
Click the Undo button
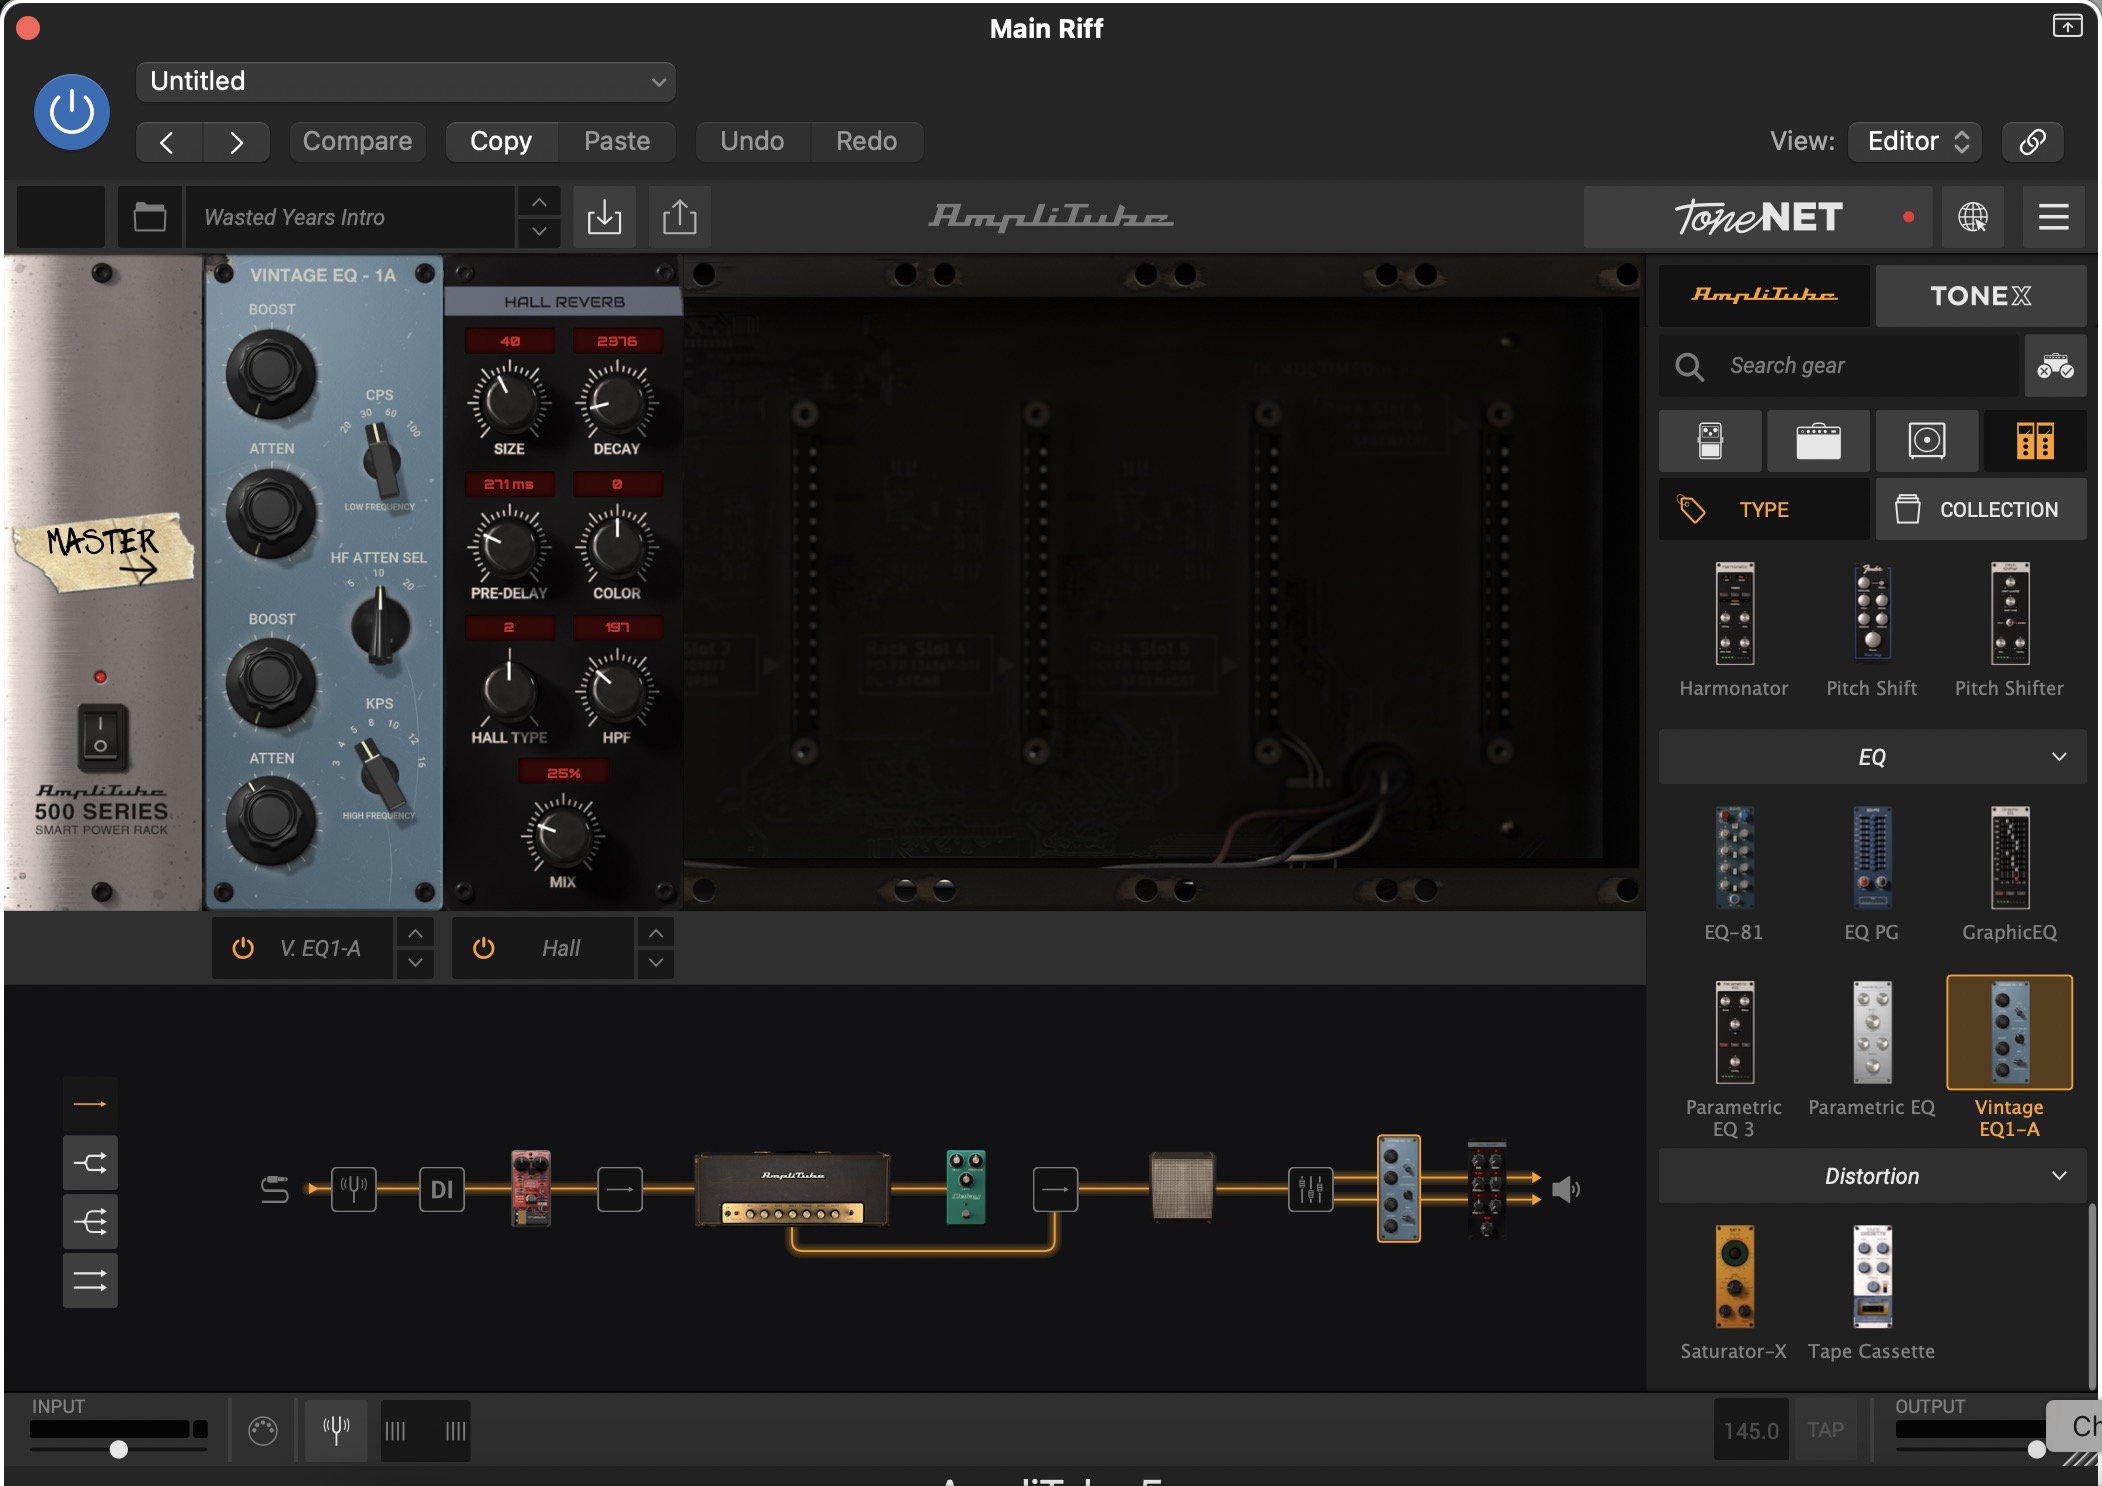click(752, 141)
